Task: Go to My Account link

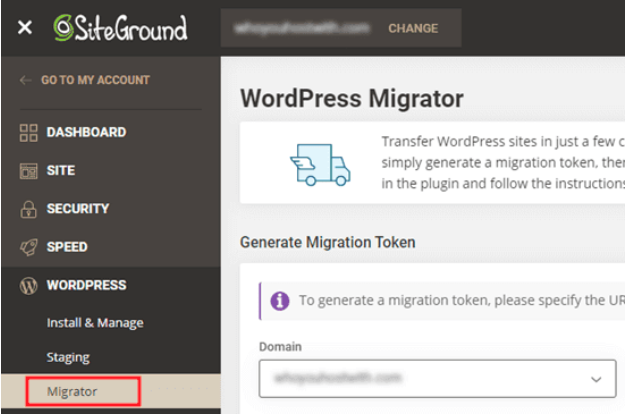Action: (x=95, y=80)
